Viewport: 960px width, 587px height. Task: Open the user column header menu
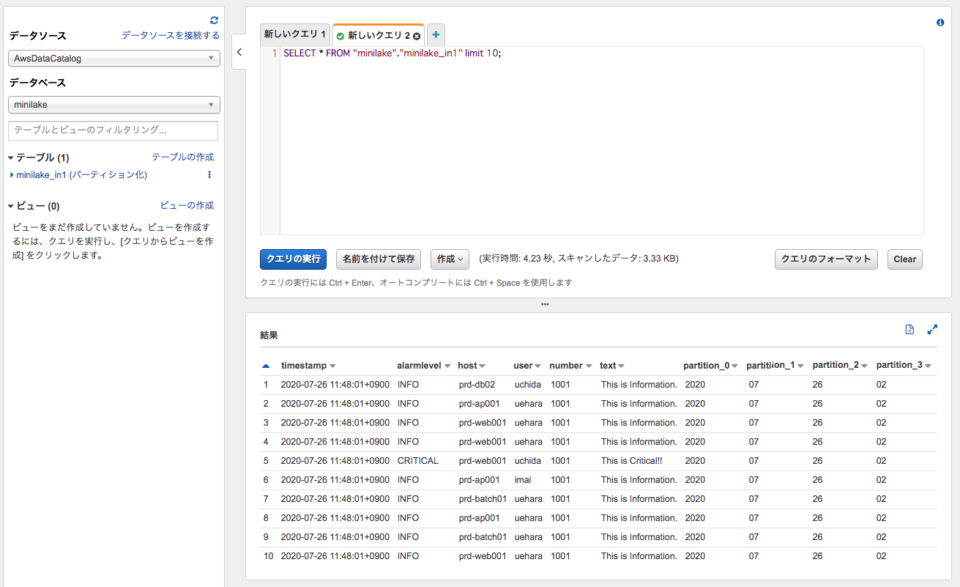click(x=538, y=366)
